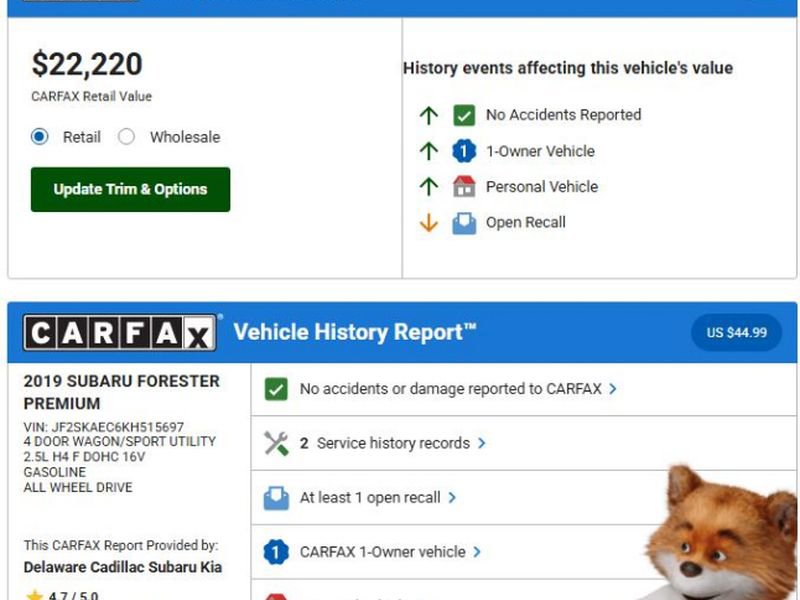Viewport: 800px width, 600px height.
Task: Select the Retail radio button
Action: pyautogui.click(x=40, y=137)
